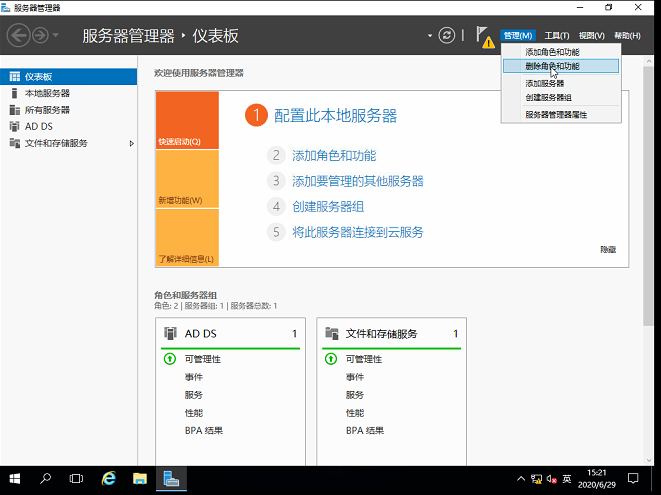Screen dimensions: 661x495
Task: Expand the 文件和存储服务 sidebar arrow
Action: [x=132, y=143]
